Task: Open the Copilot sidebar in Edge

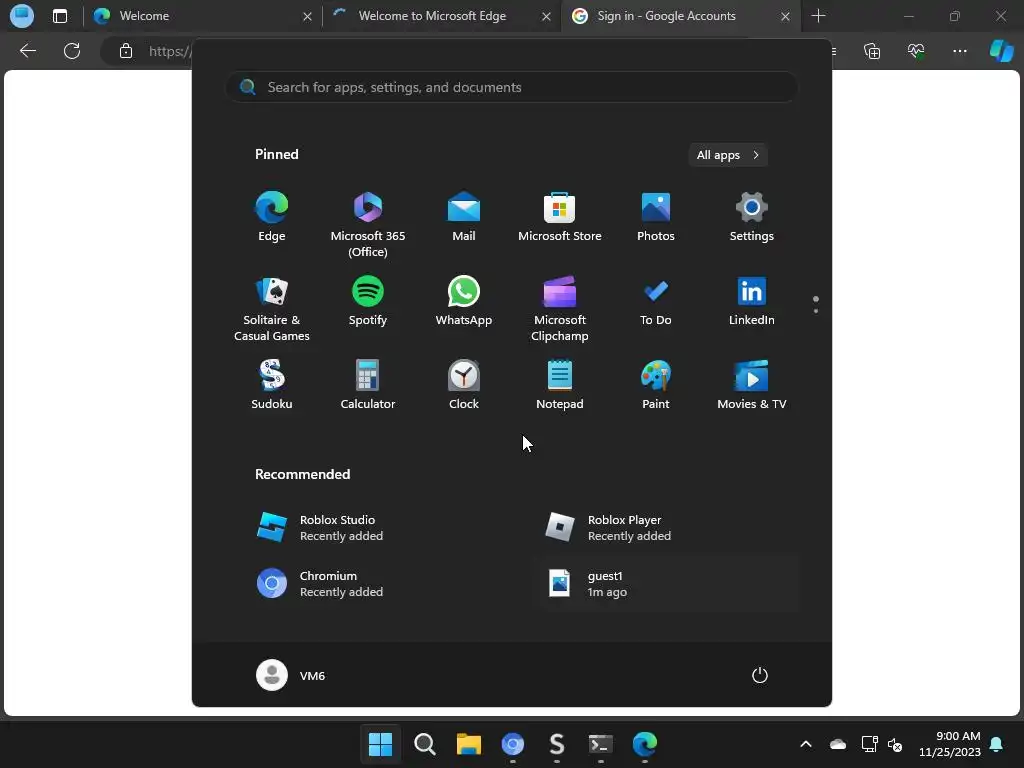Action: pyautogui.click(x=1001, y=51)
